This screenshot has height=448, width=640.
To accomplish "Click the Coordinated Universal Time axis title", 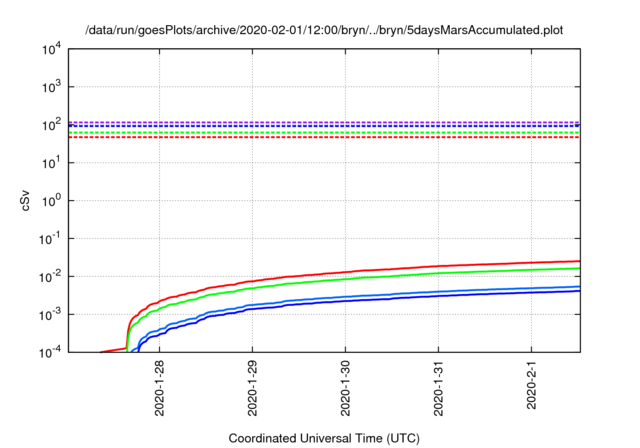I will [324, 439].
